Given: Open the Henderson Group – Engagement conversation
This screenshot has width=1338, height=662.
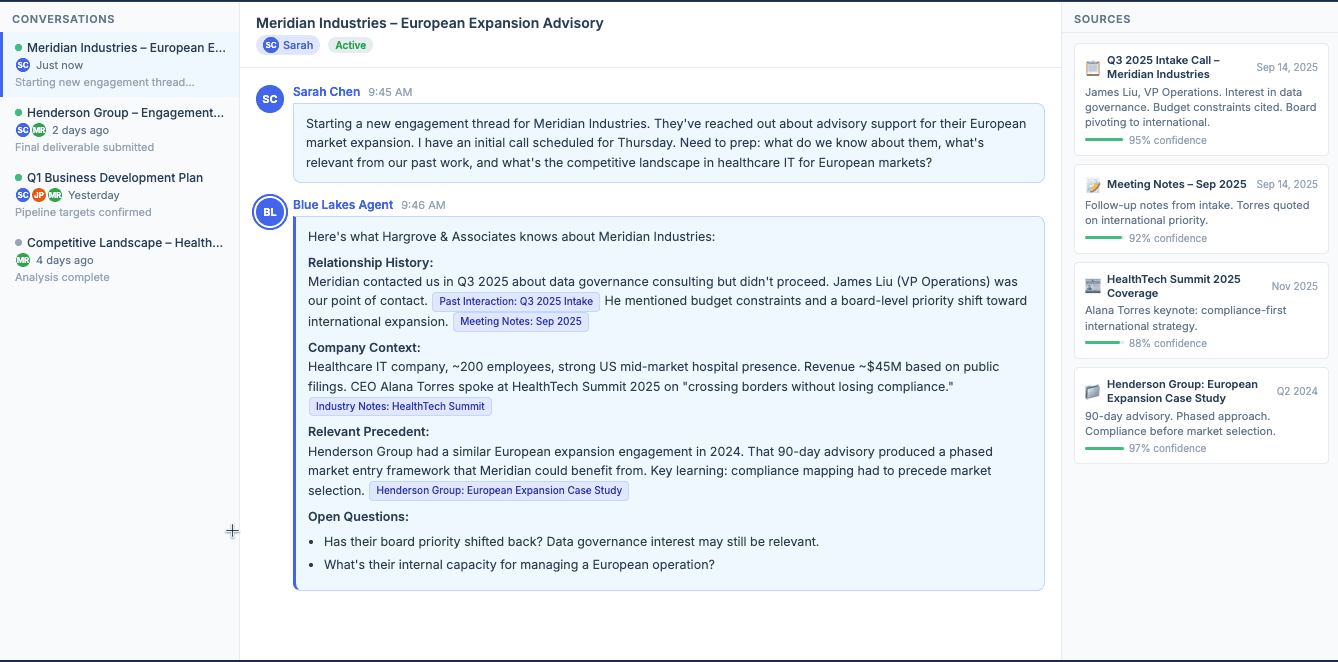Looking at the screenshot, I should (x=123, y=112).
